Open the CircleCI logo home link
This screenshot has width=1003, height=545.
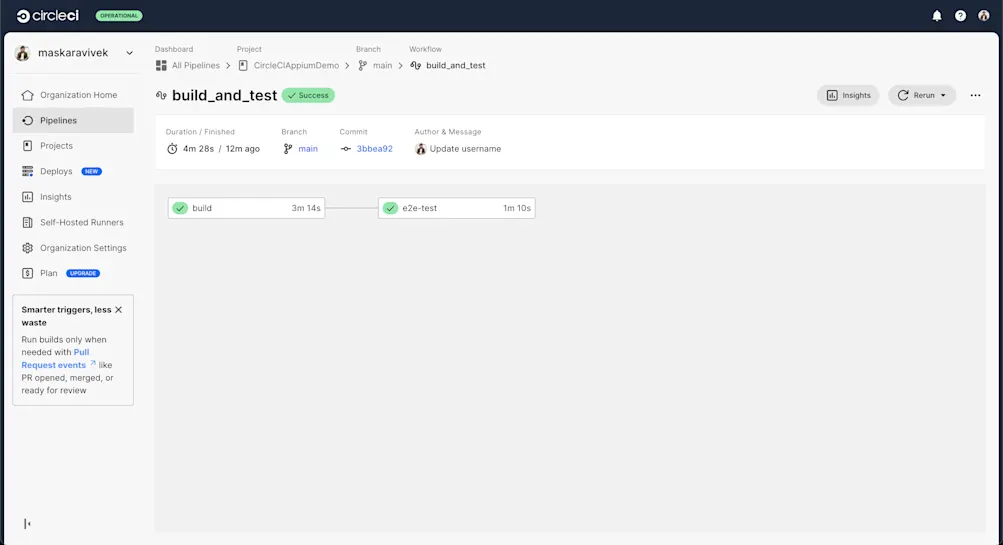[x=48, y=16]
